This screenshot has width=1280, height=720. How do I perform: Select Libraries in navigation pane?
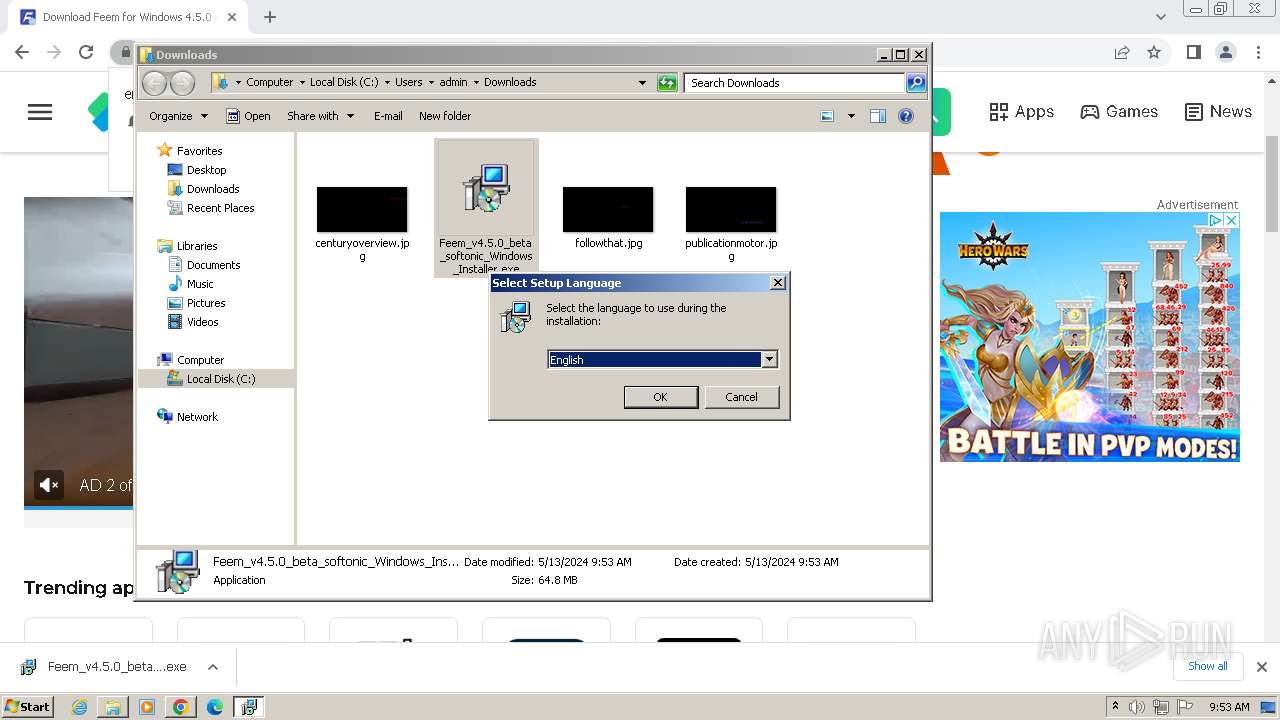[x=197, y=246]
